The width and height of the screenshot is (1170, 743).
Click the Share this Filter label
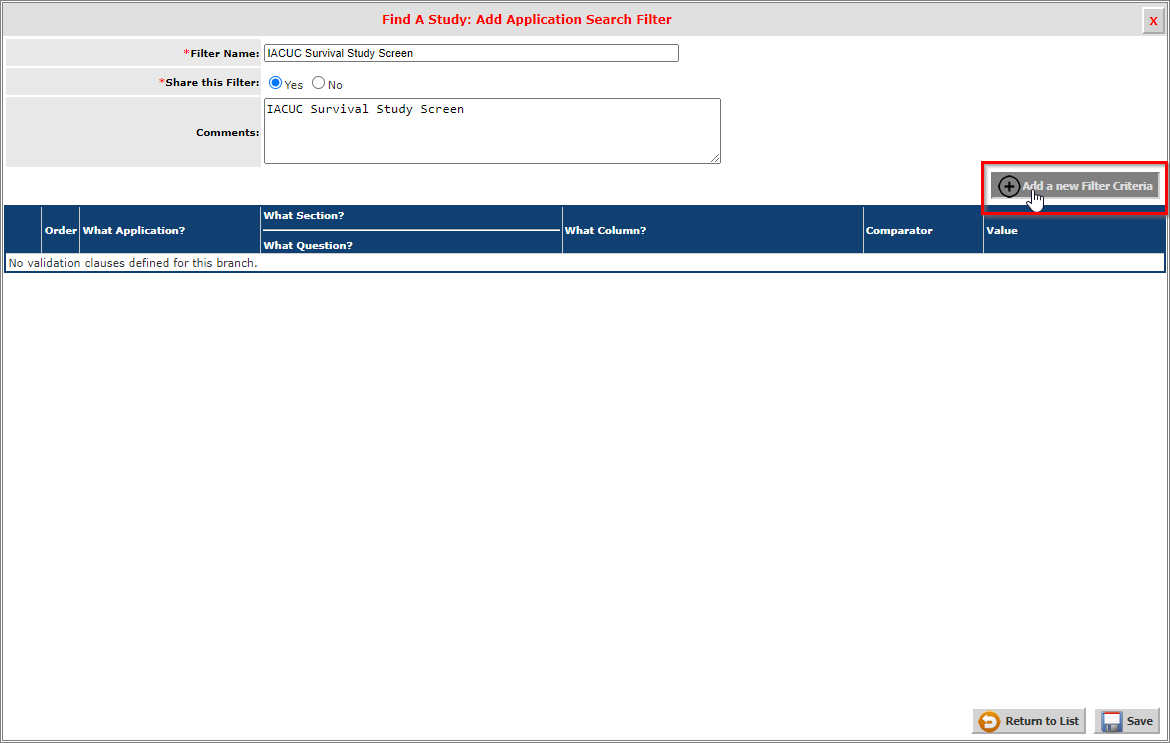[x=209, y=83]
